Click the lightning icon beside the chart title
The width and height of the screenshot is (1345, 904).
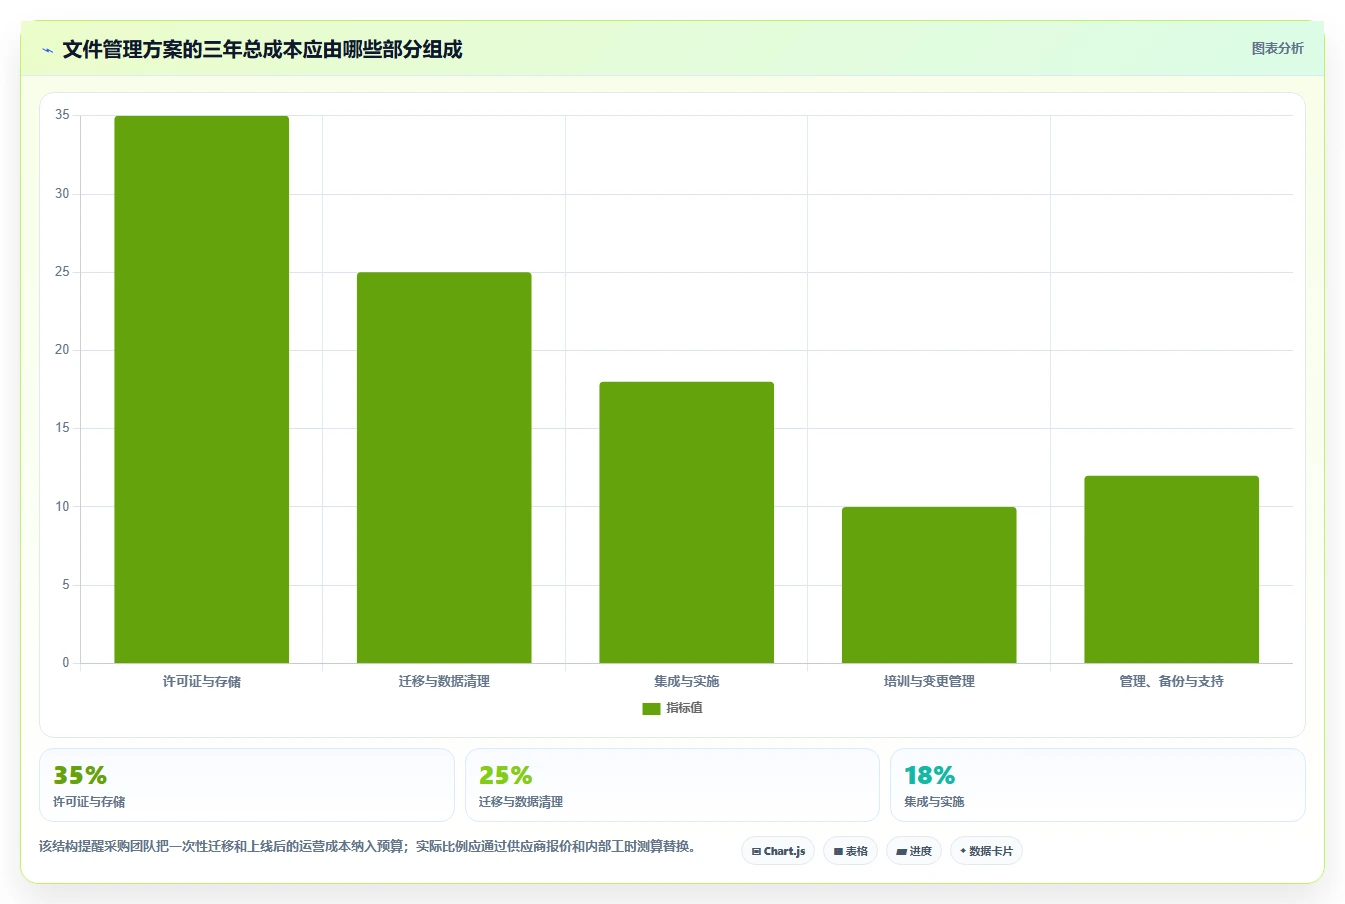click(47, 50)
